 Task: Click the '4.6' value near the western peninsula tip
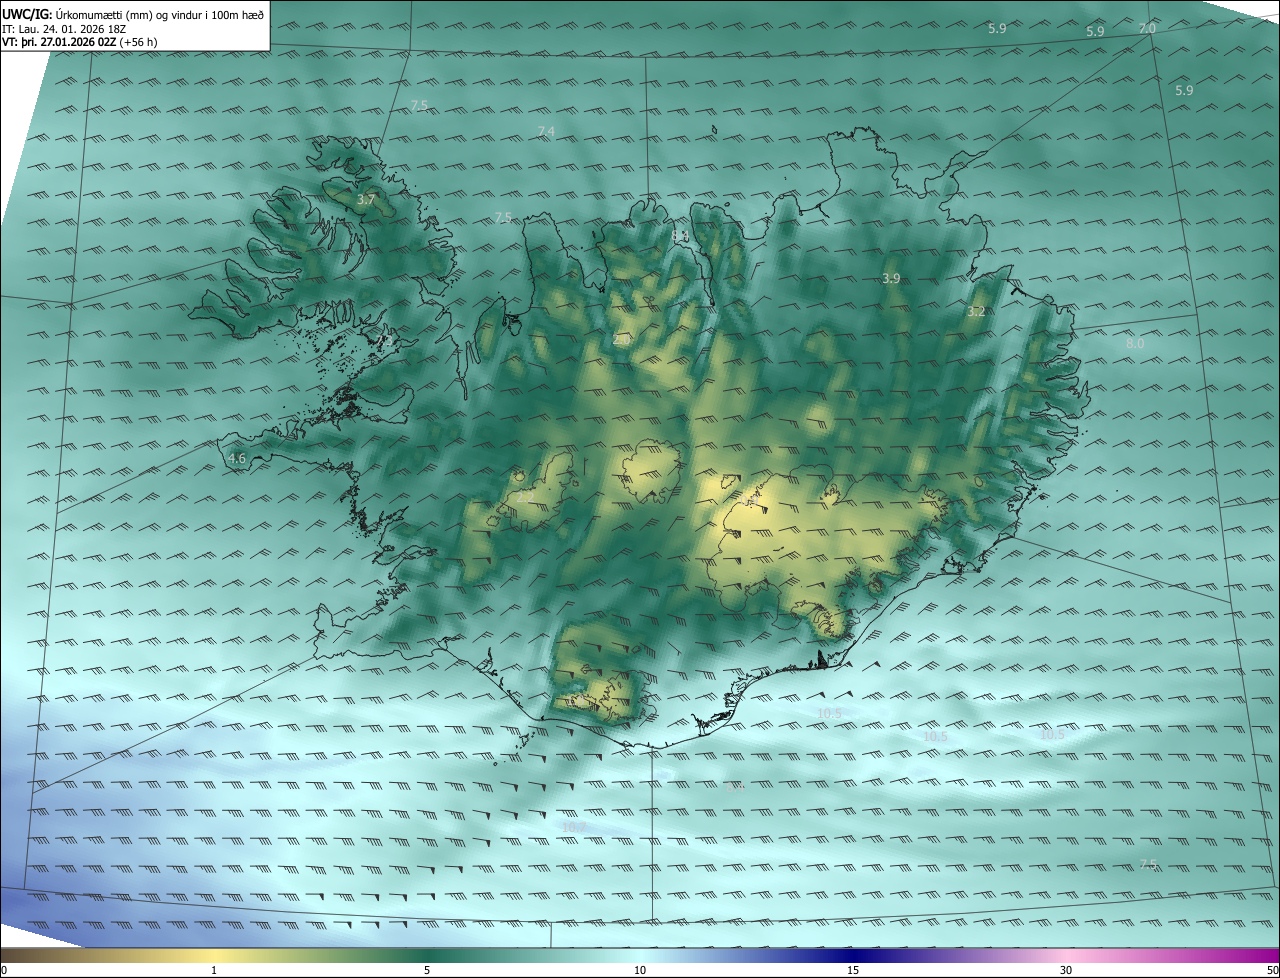click(237, 459)
